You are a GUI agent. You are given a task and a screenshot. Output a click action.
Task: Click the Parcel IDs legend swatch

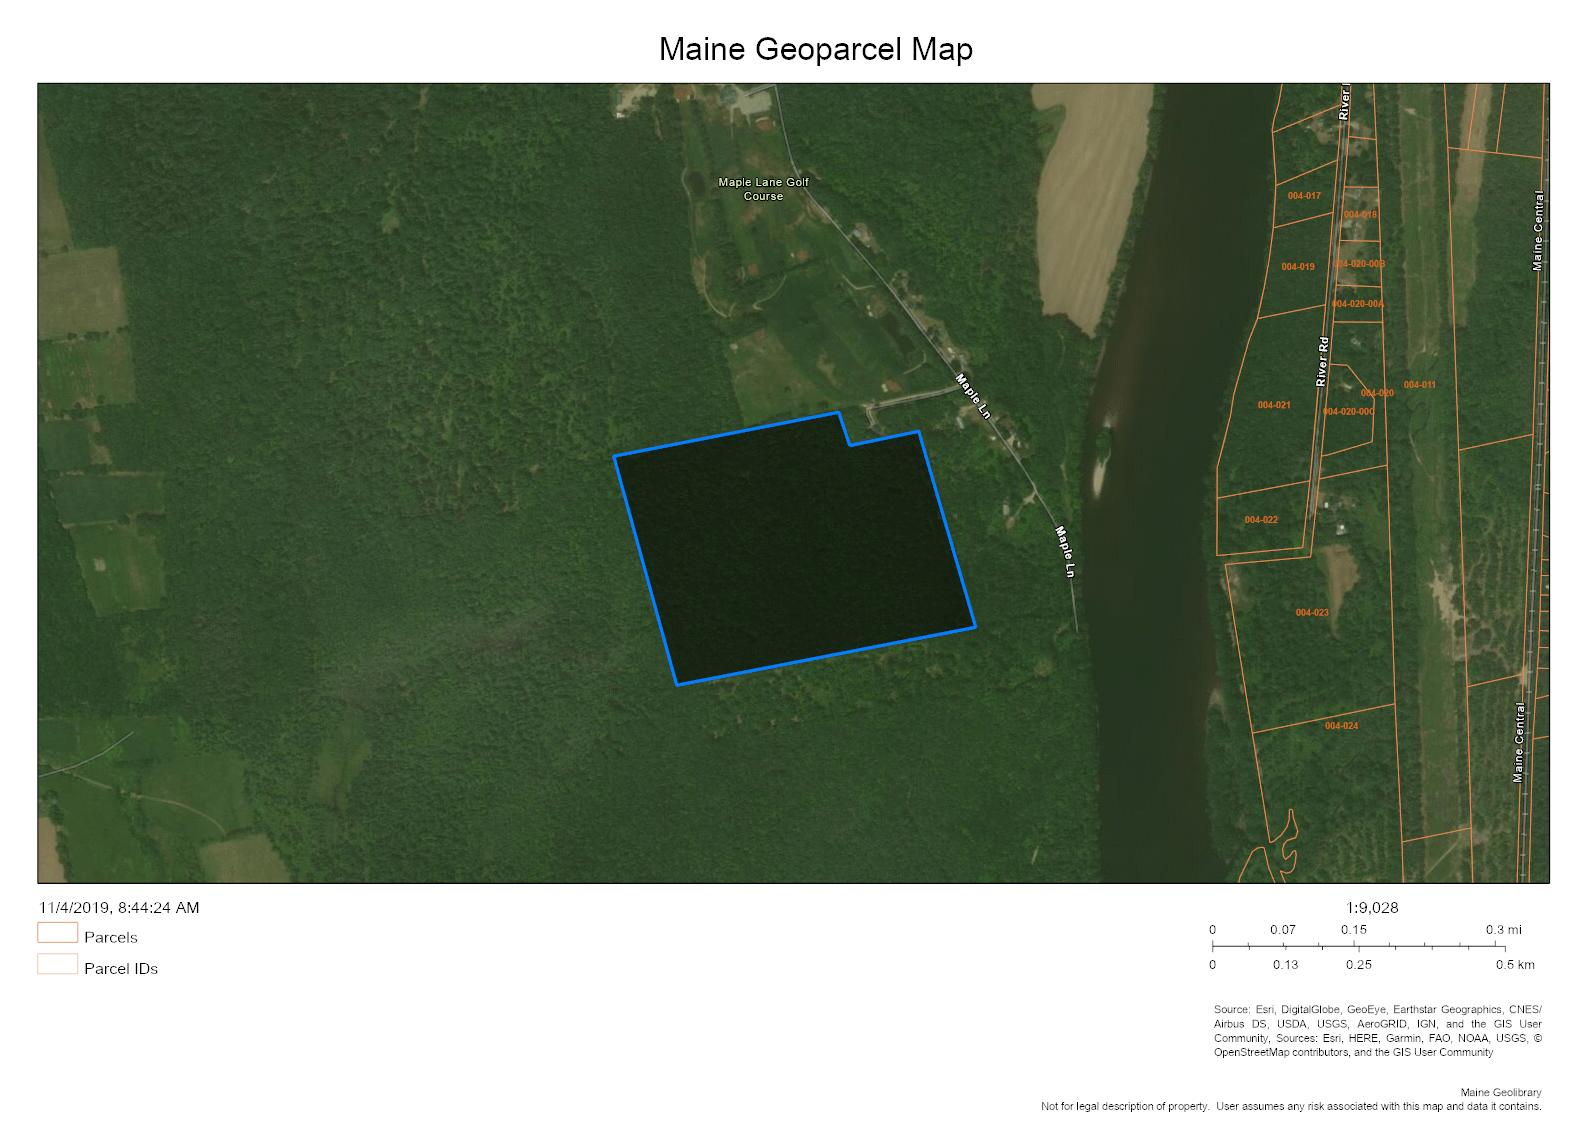[58, 963]
